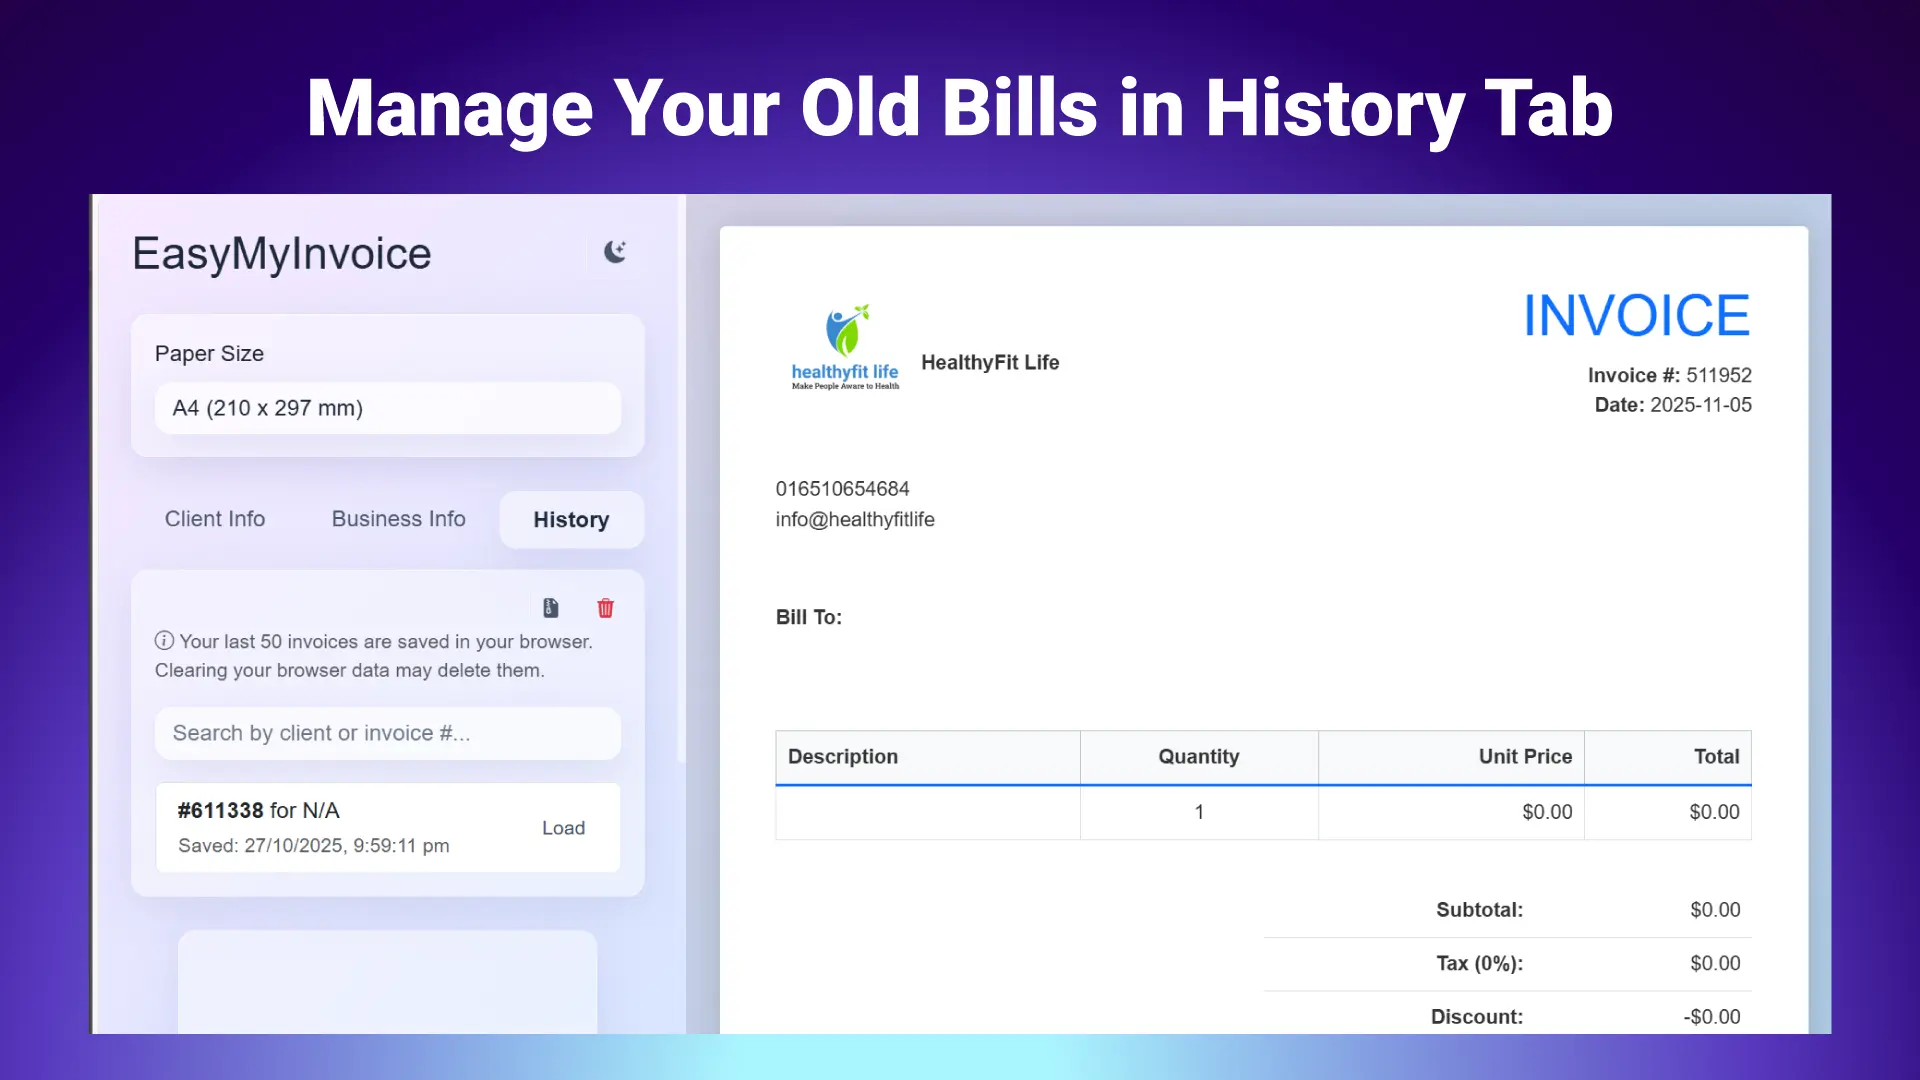Toggle dark mode with the moon icon
This screenshot has width=1920, height=1080.
coord(615,252)
